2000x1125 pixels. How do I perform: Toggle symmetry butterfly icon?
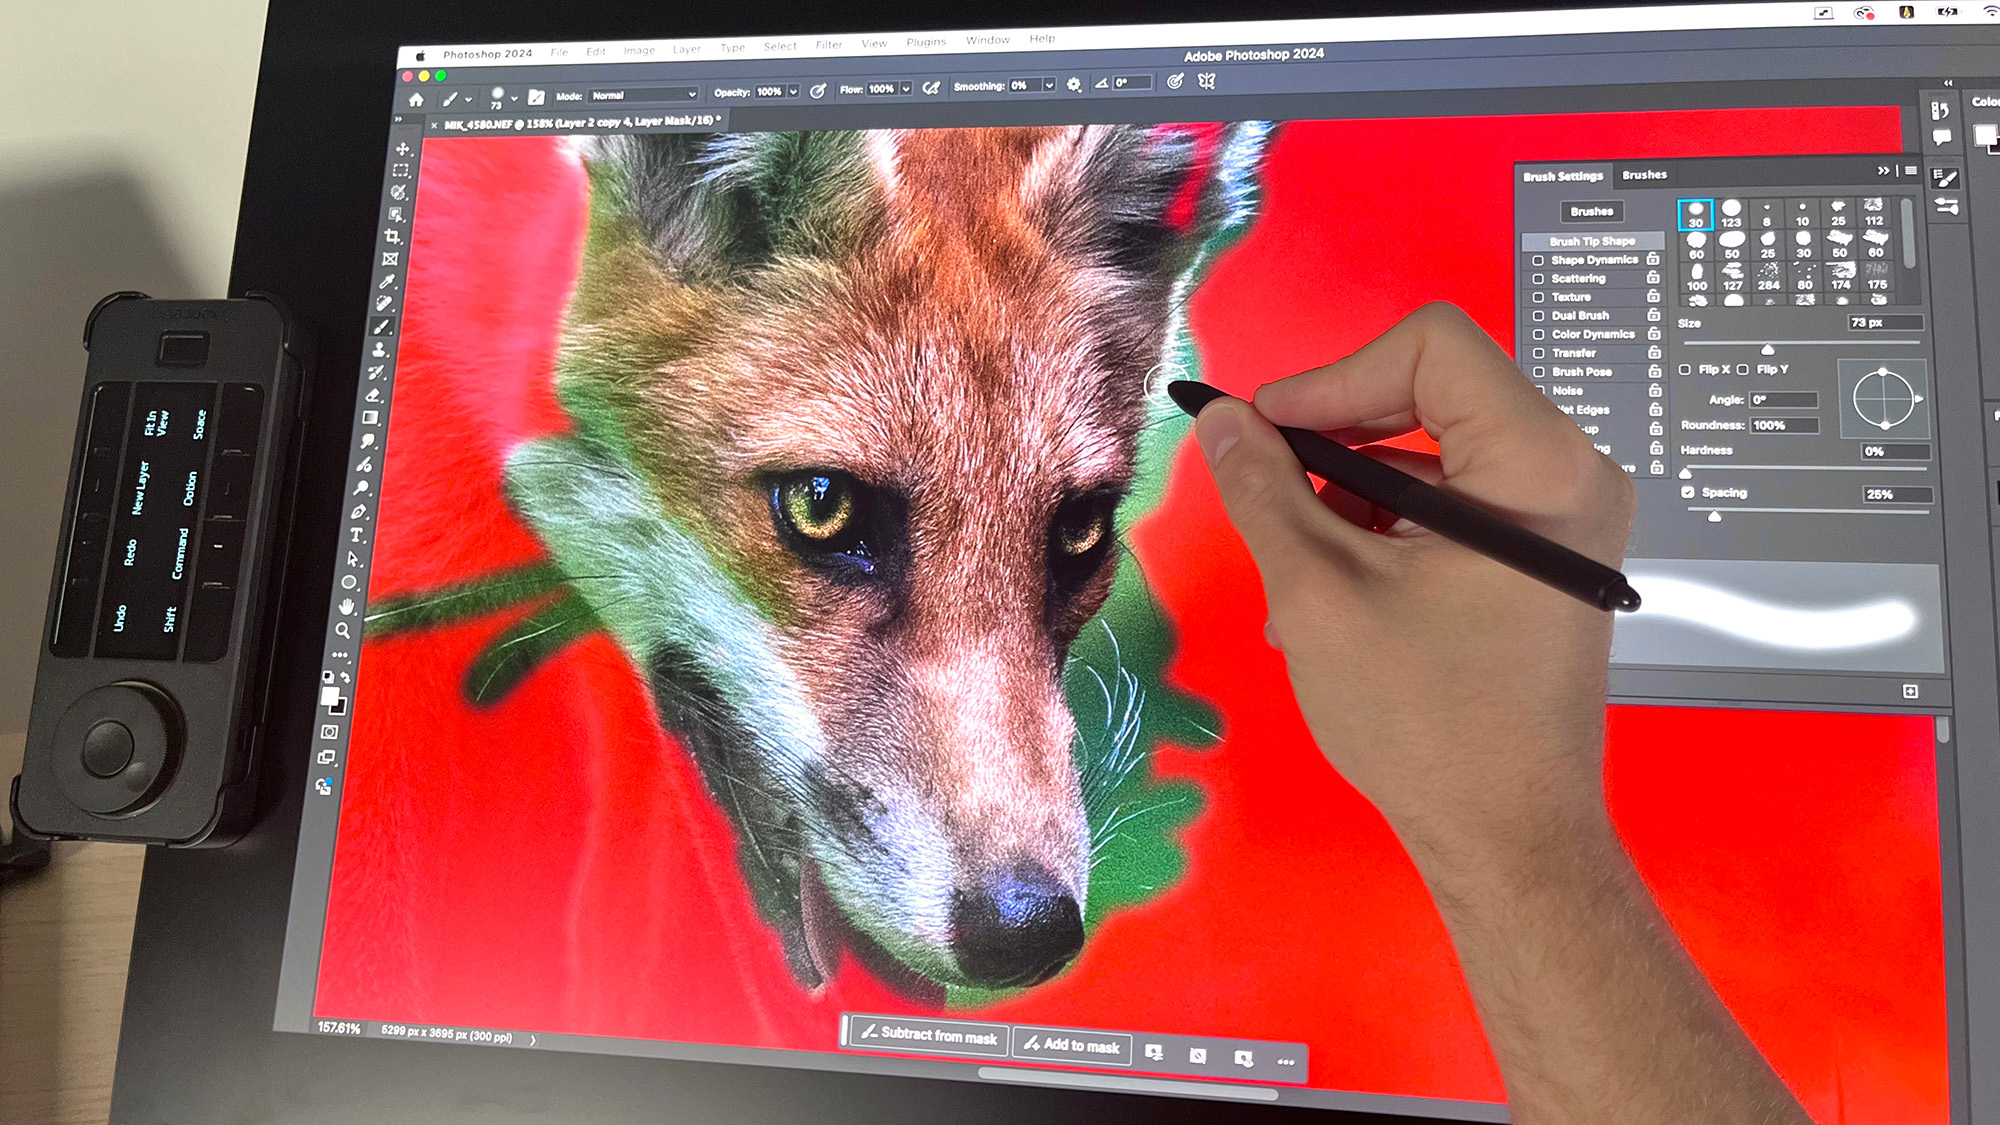1207,81
